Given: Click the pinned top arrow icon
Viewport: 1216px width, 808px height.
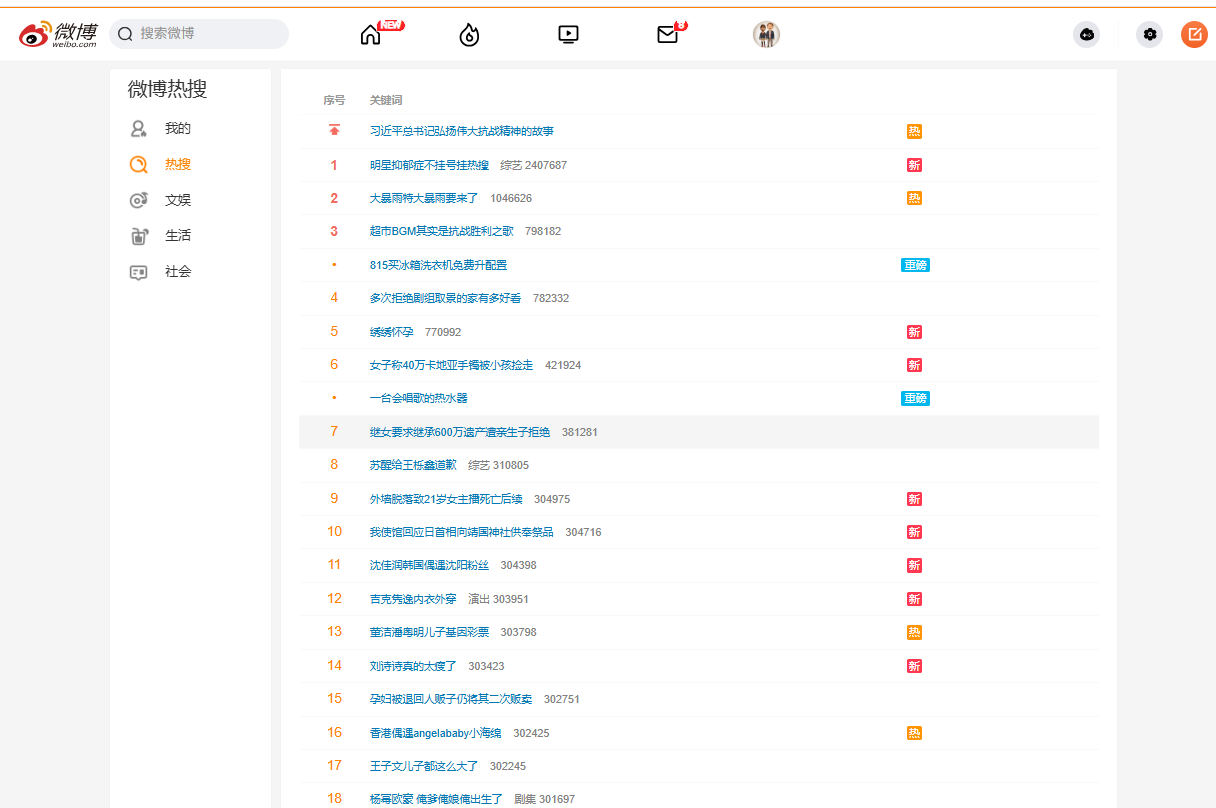Looking at the screenshot, I should [334, 131].
